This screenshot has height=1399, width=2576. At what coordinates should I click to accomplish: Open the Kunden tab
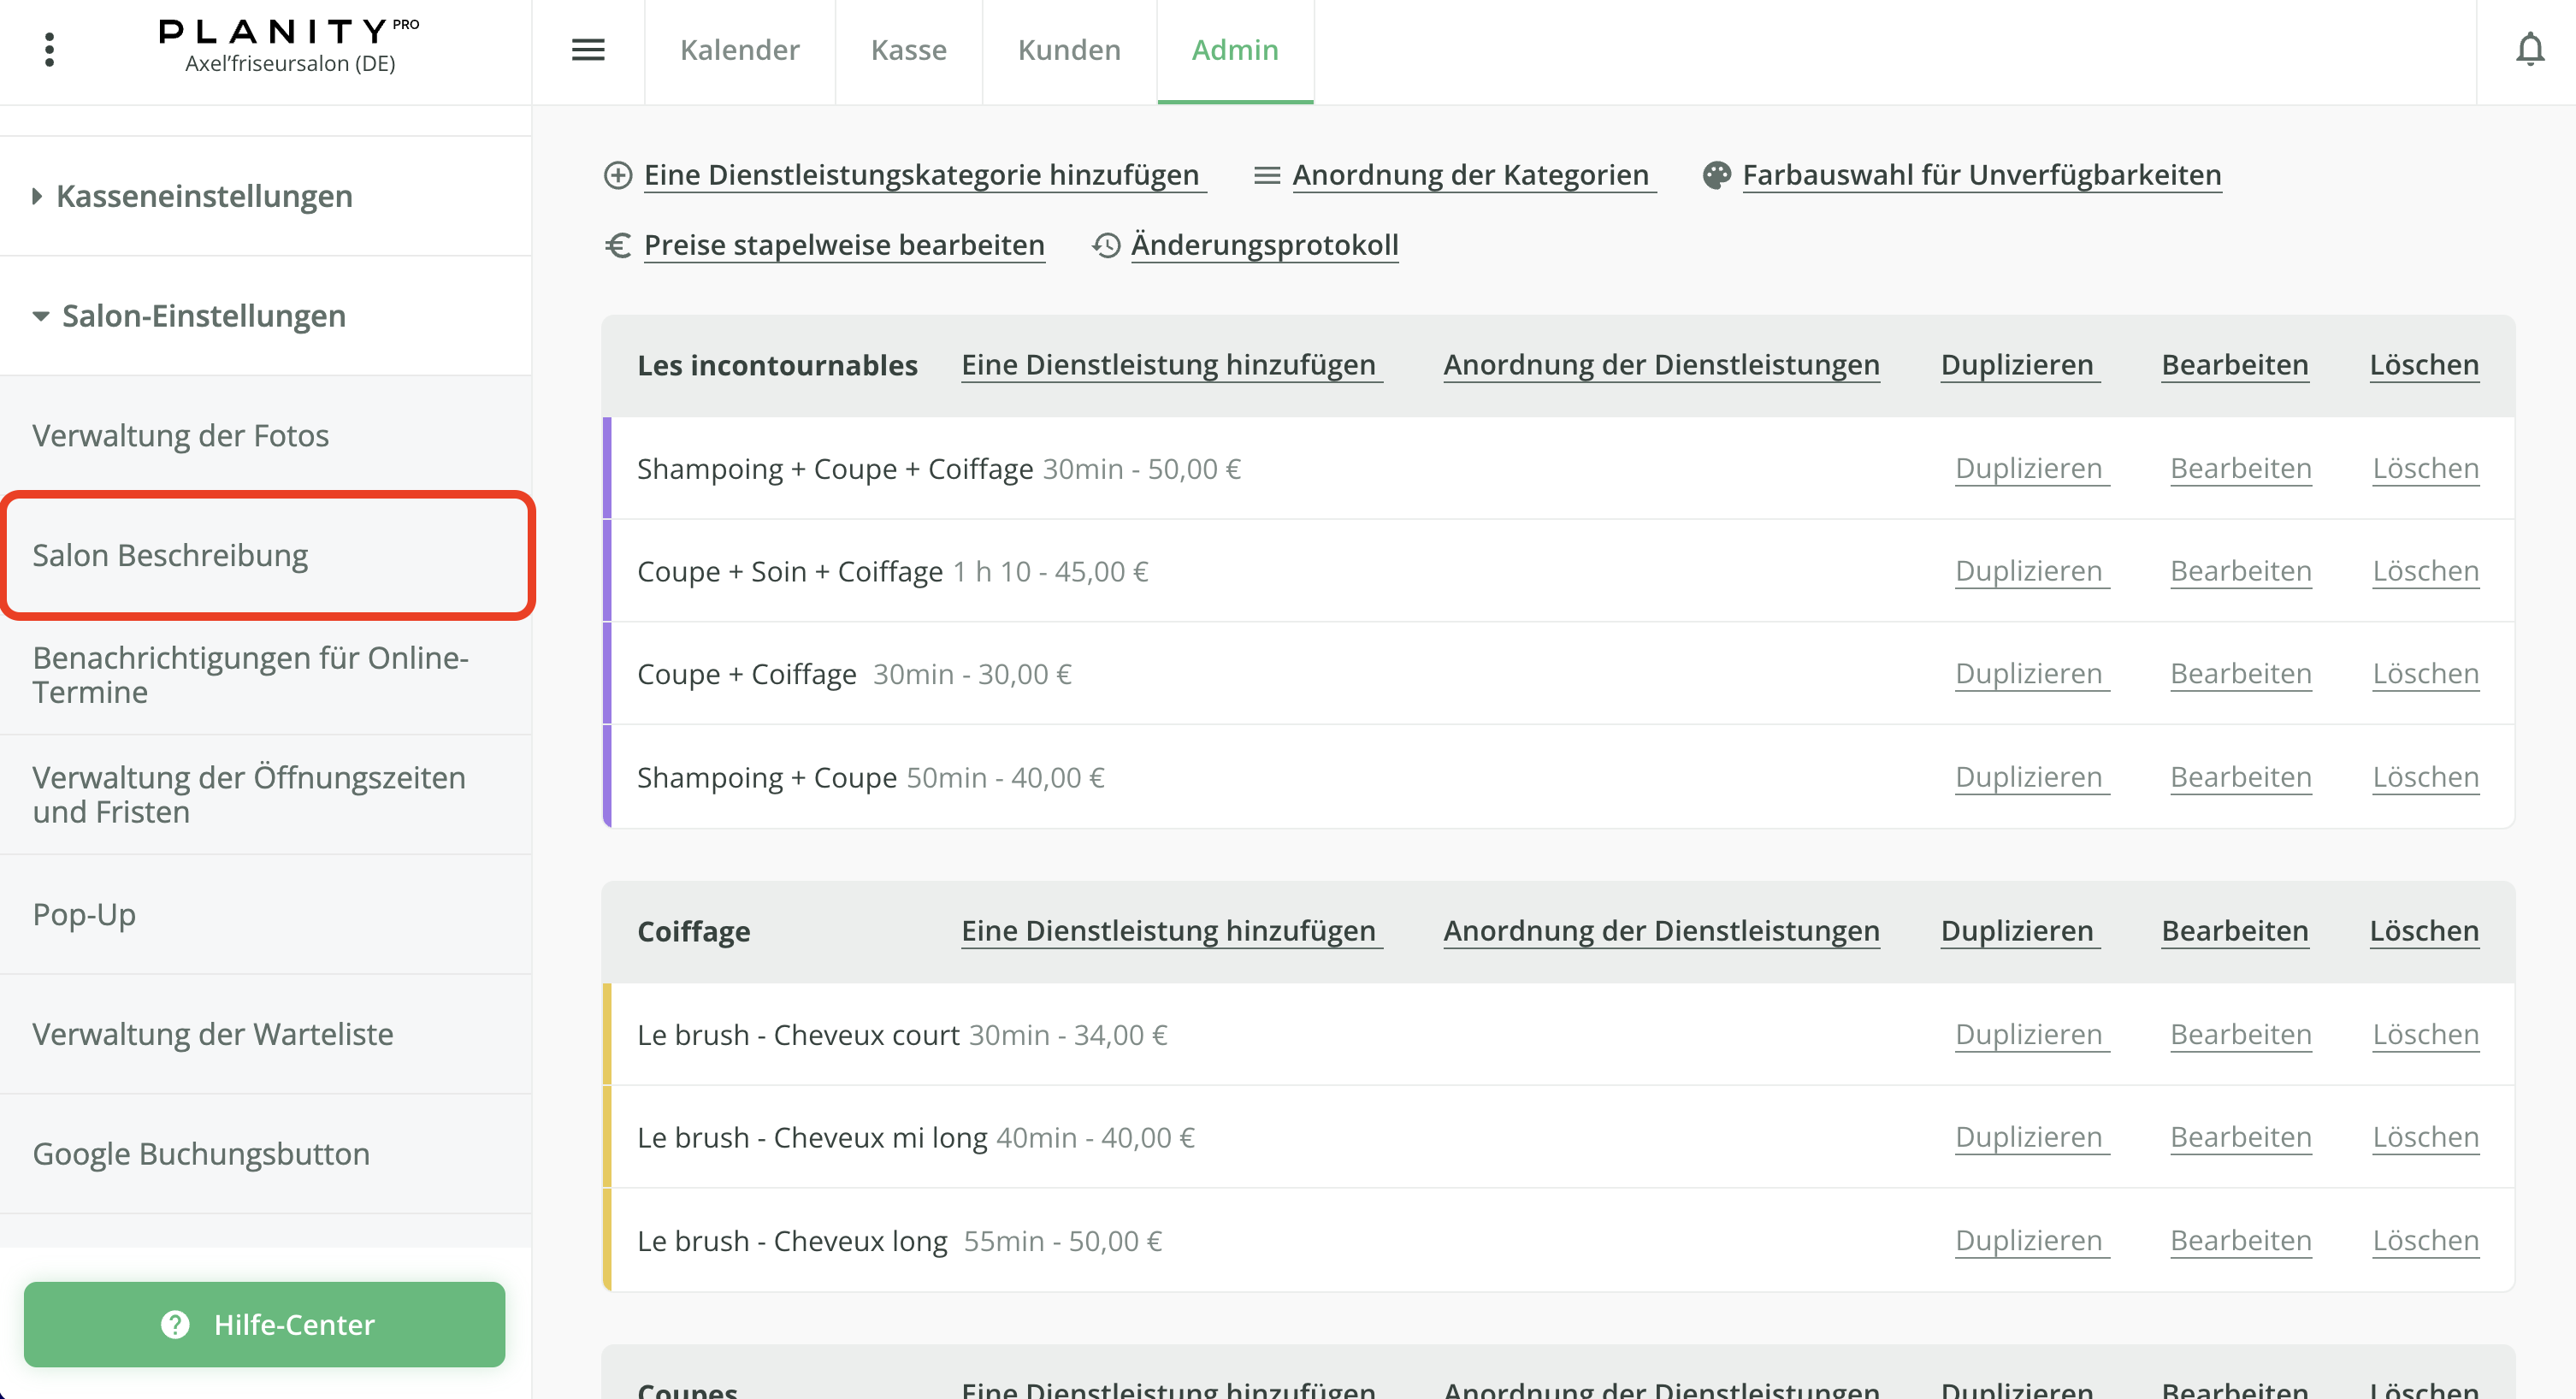tap(1069, 50)
